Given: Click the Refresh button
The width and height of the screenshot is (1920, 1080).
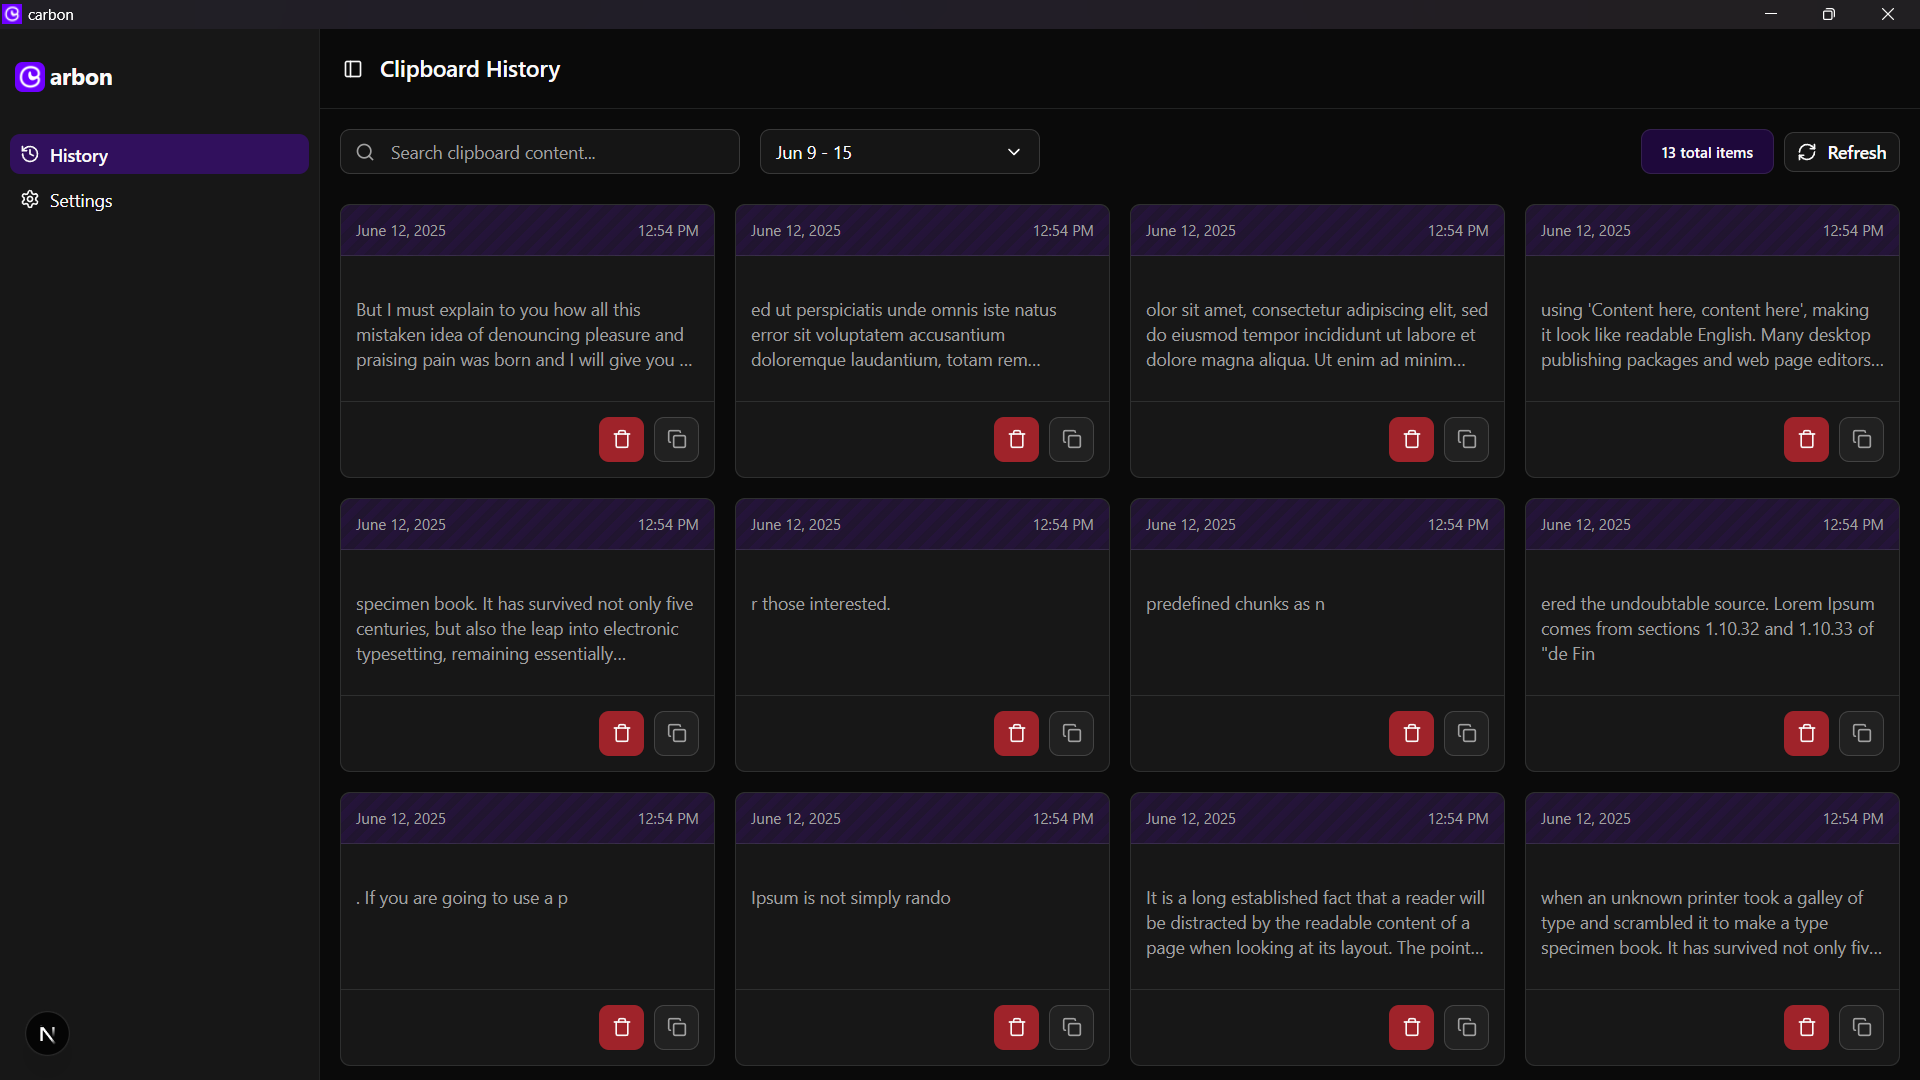Looking at the screenshot, I should (1841, 152).
